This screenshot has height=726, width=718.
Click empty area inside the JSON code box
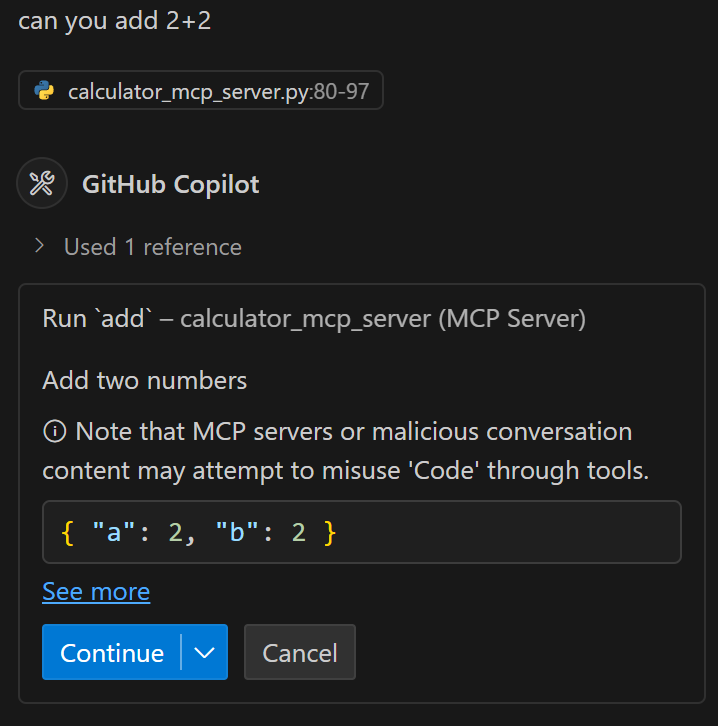pos(509,532)
